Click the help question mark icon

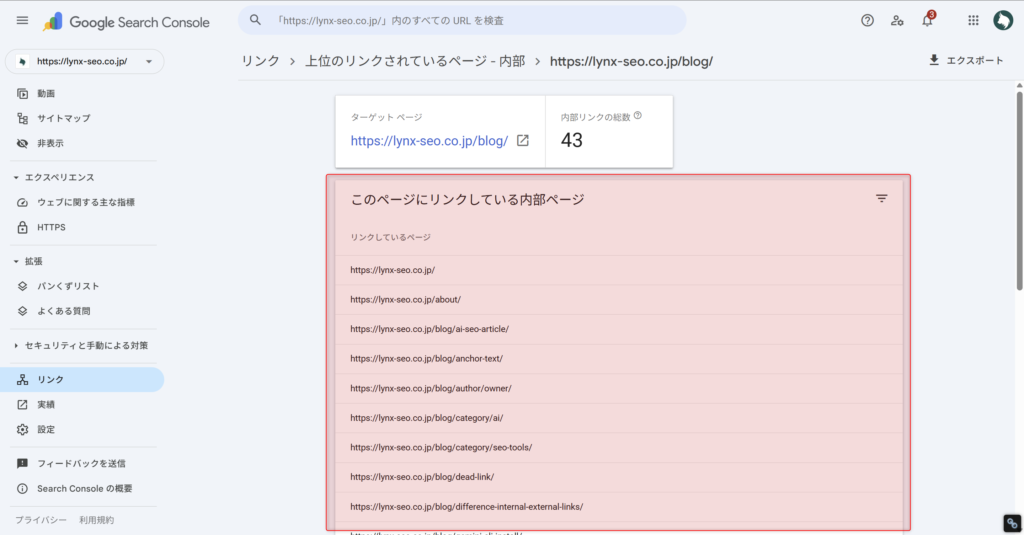867,20
